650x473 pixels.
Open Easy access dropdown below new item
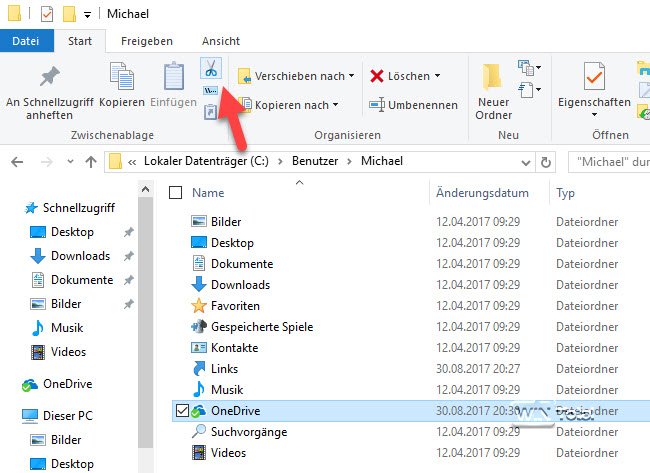[529, 90]
